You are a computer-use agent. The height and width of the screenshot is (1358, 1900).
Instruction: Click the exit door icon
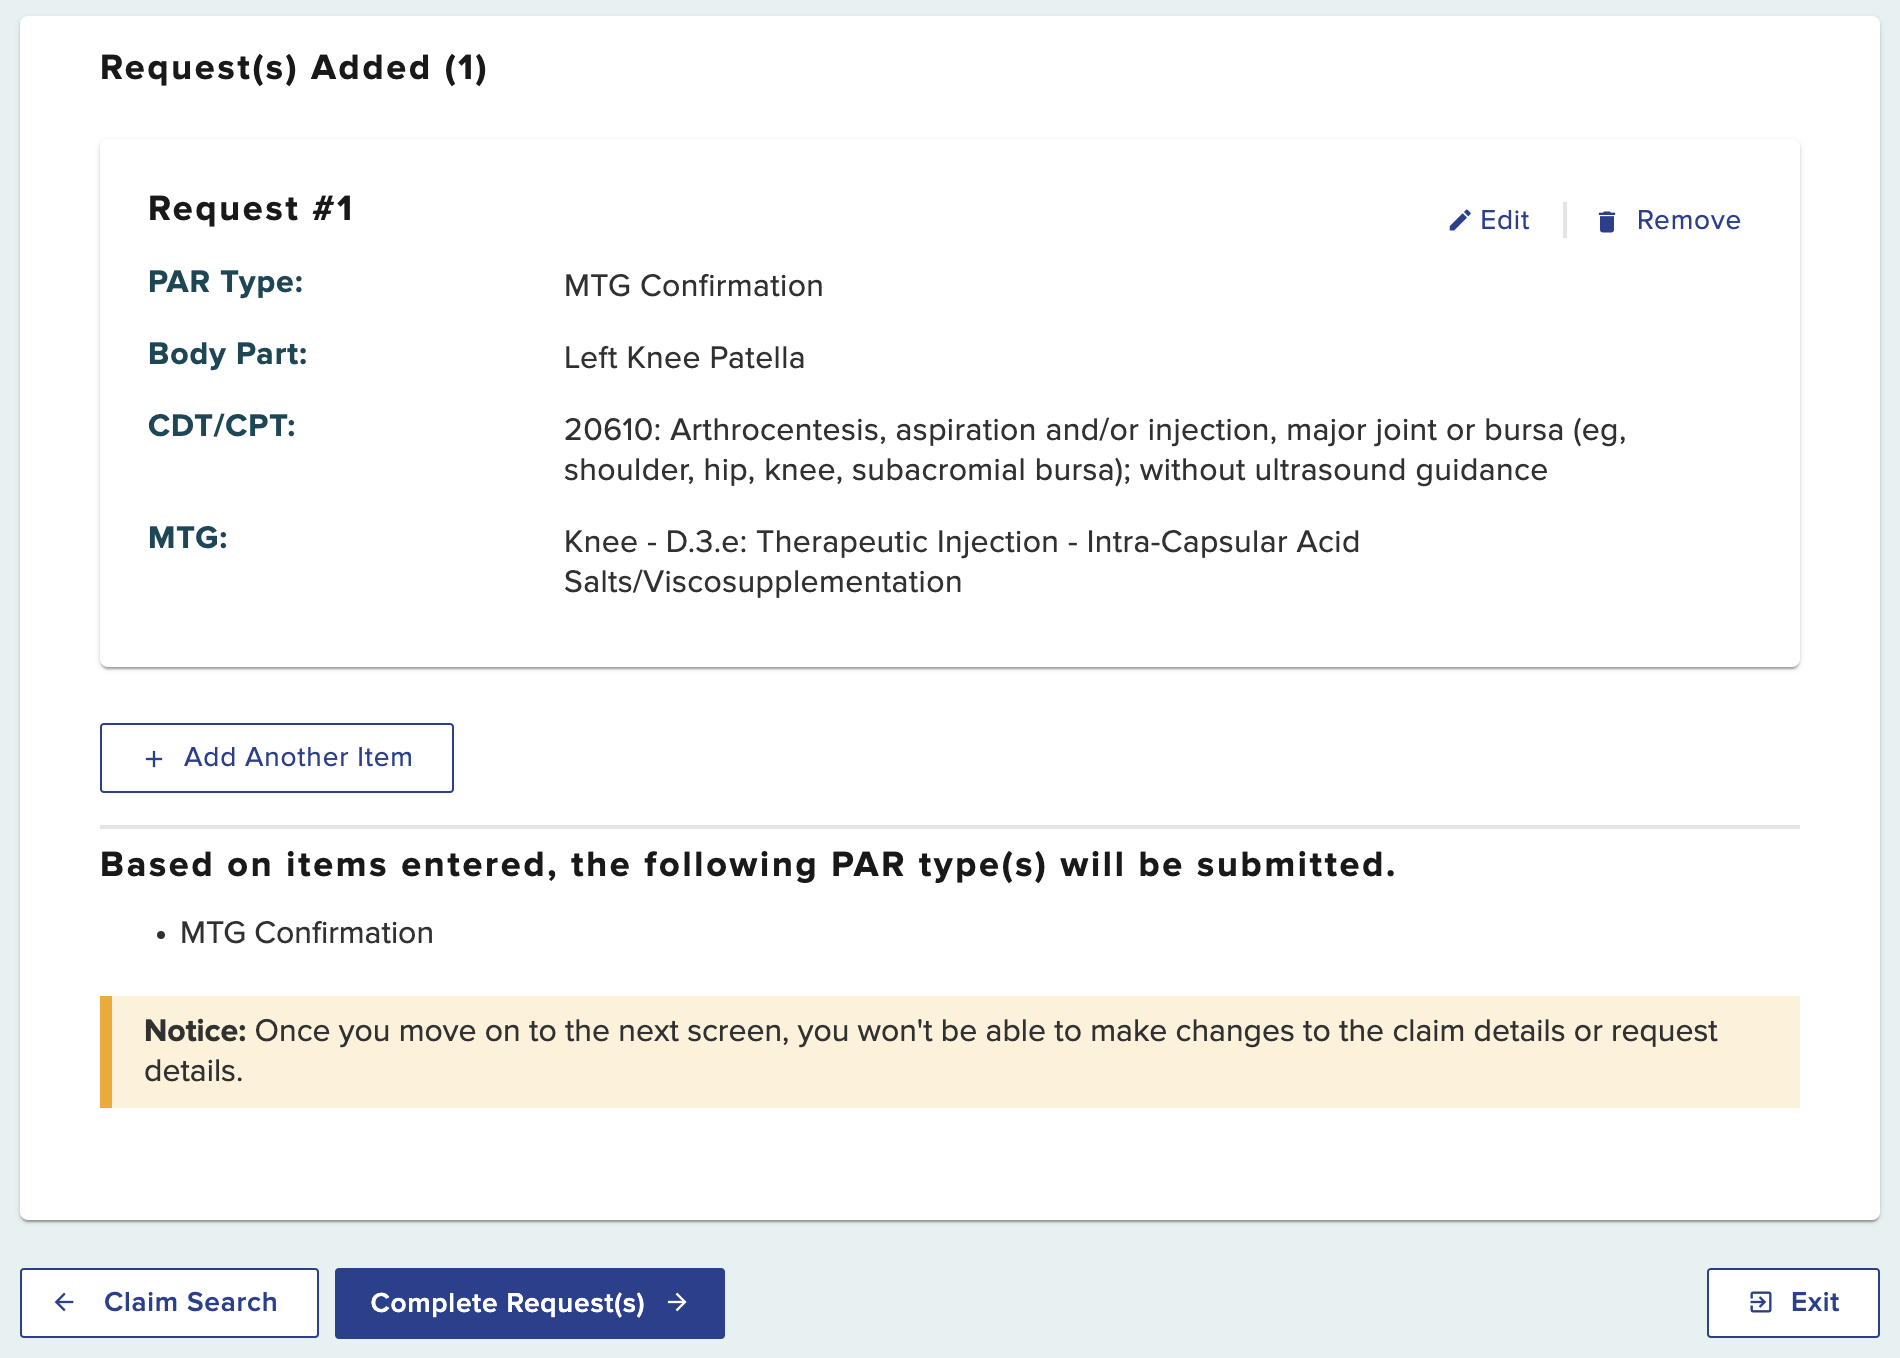pos(1760,1302)
